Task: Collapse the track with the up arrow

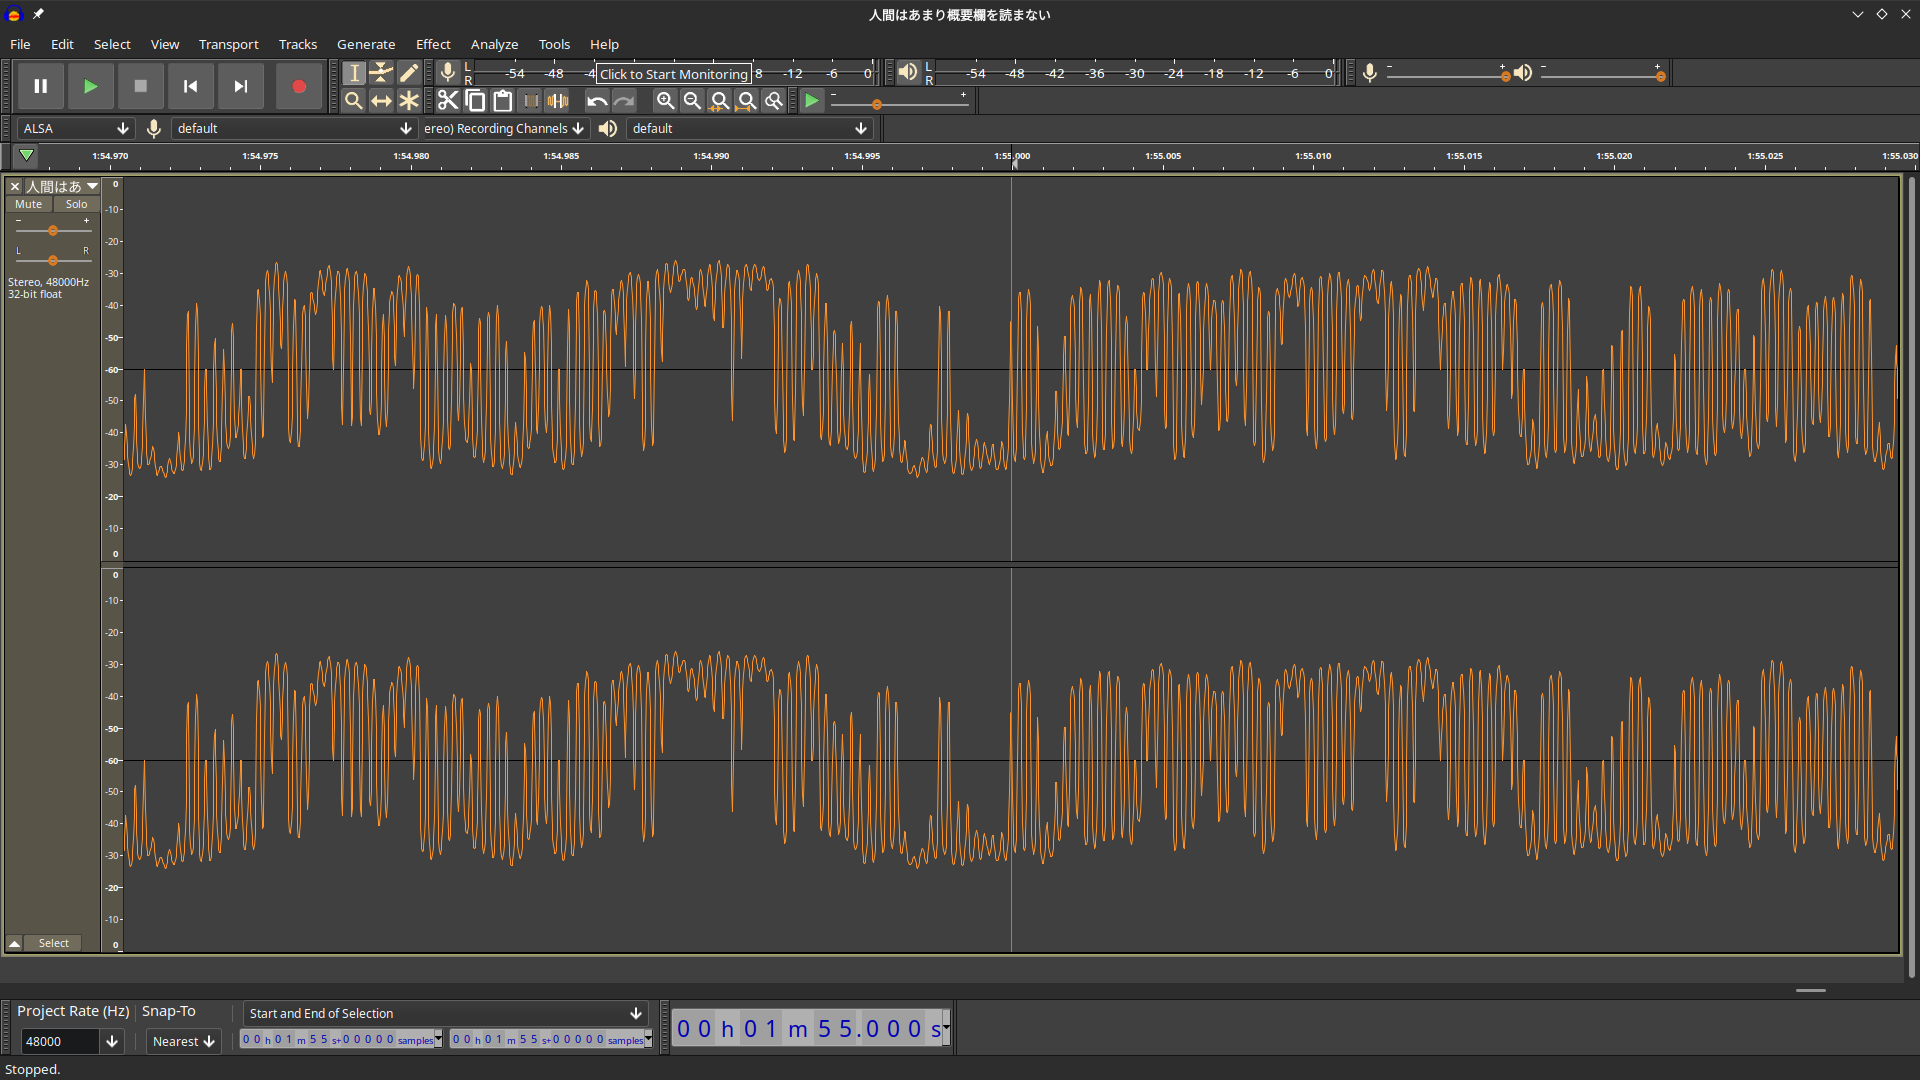Action: 15,943
